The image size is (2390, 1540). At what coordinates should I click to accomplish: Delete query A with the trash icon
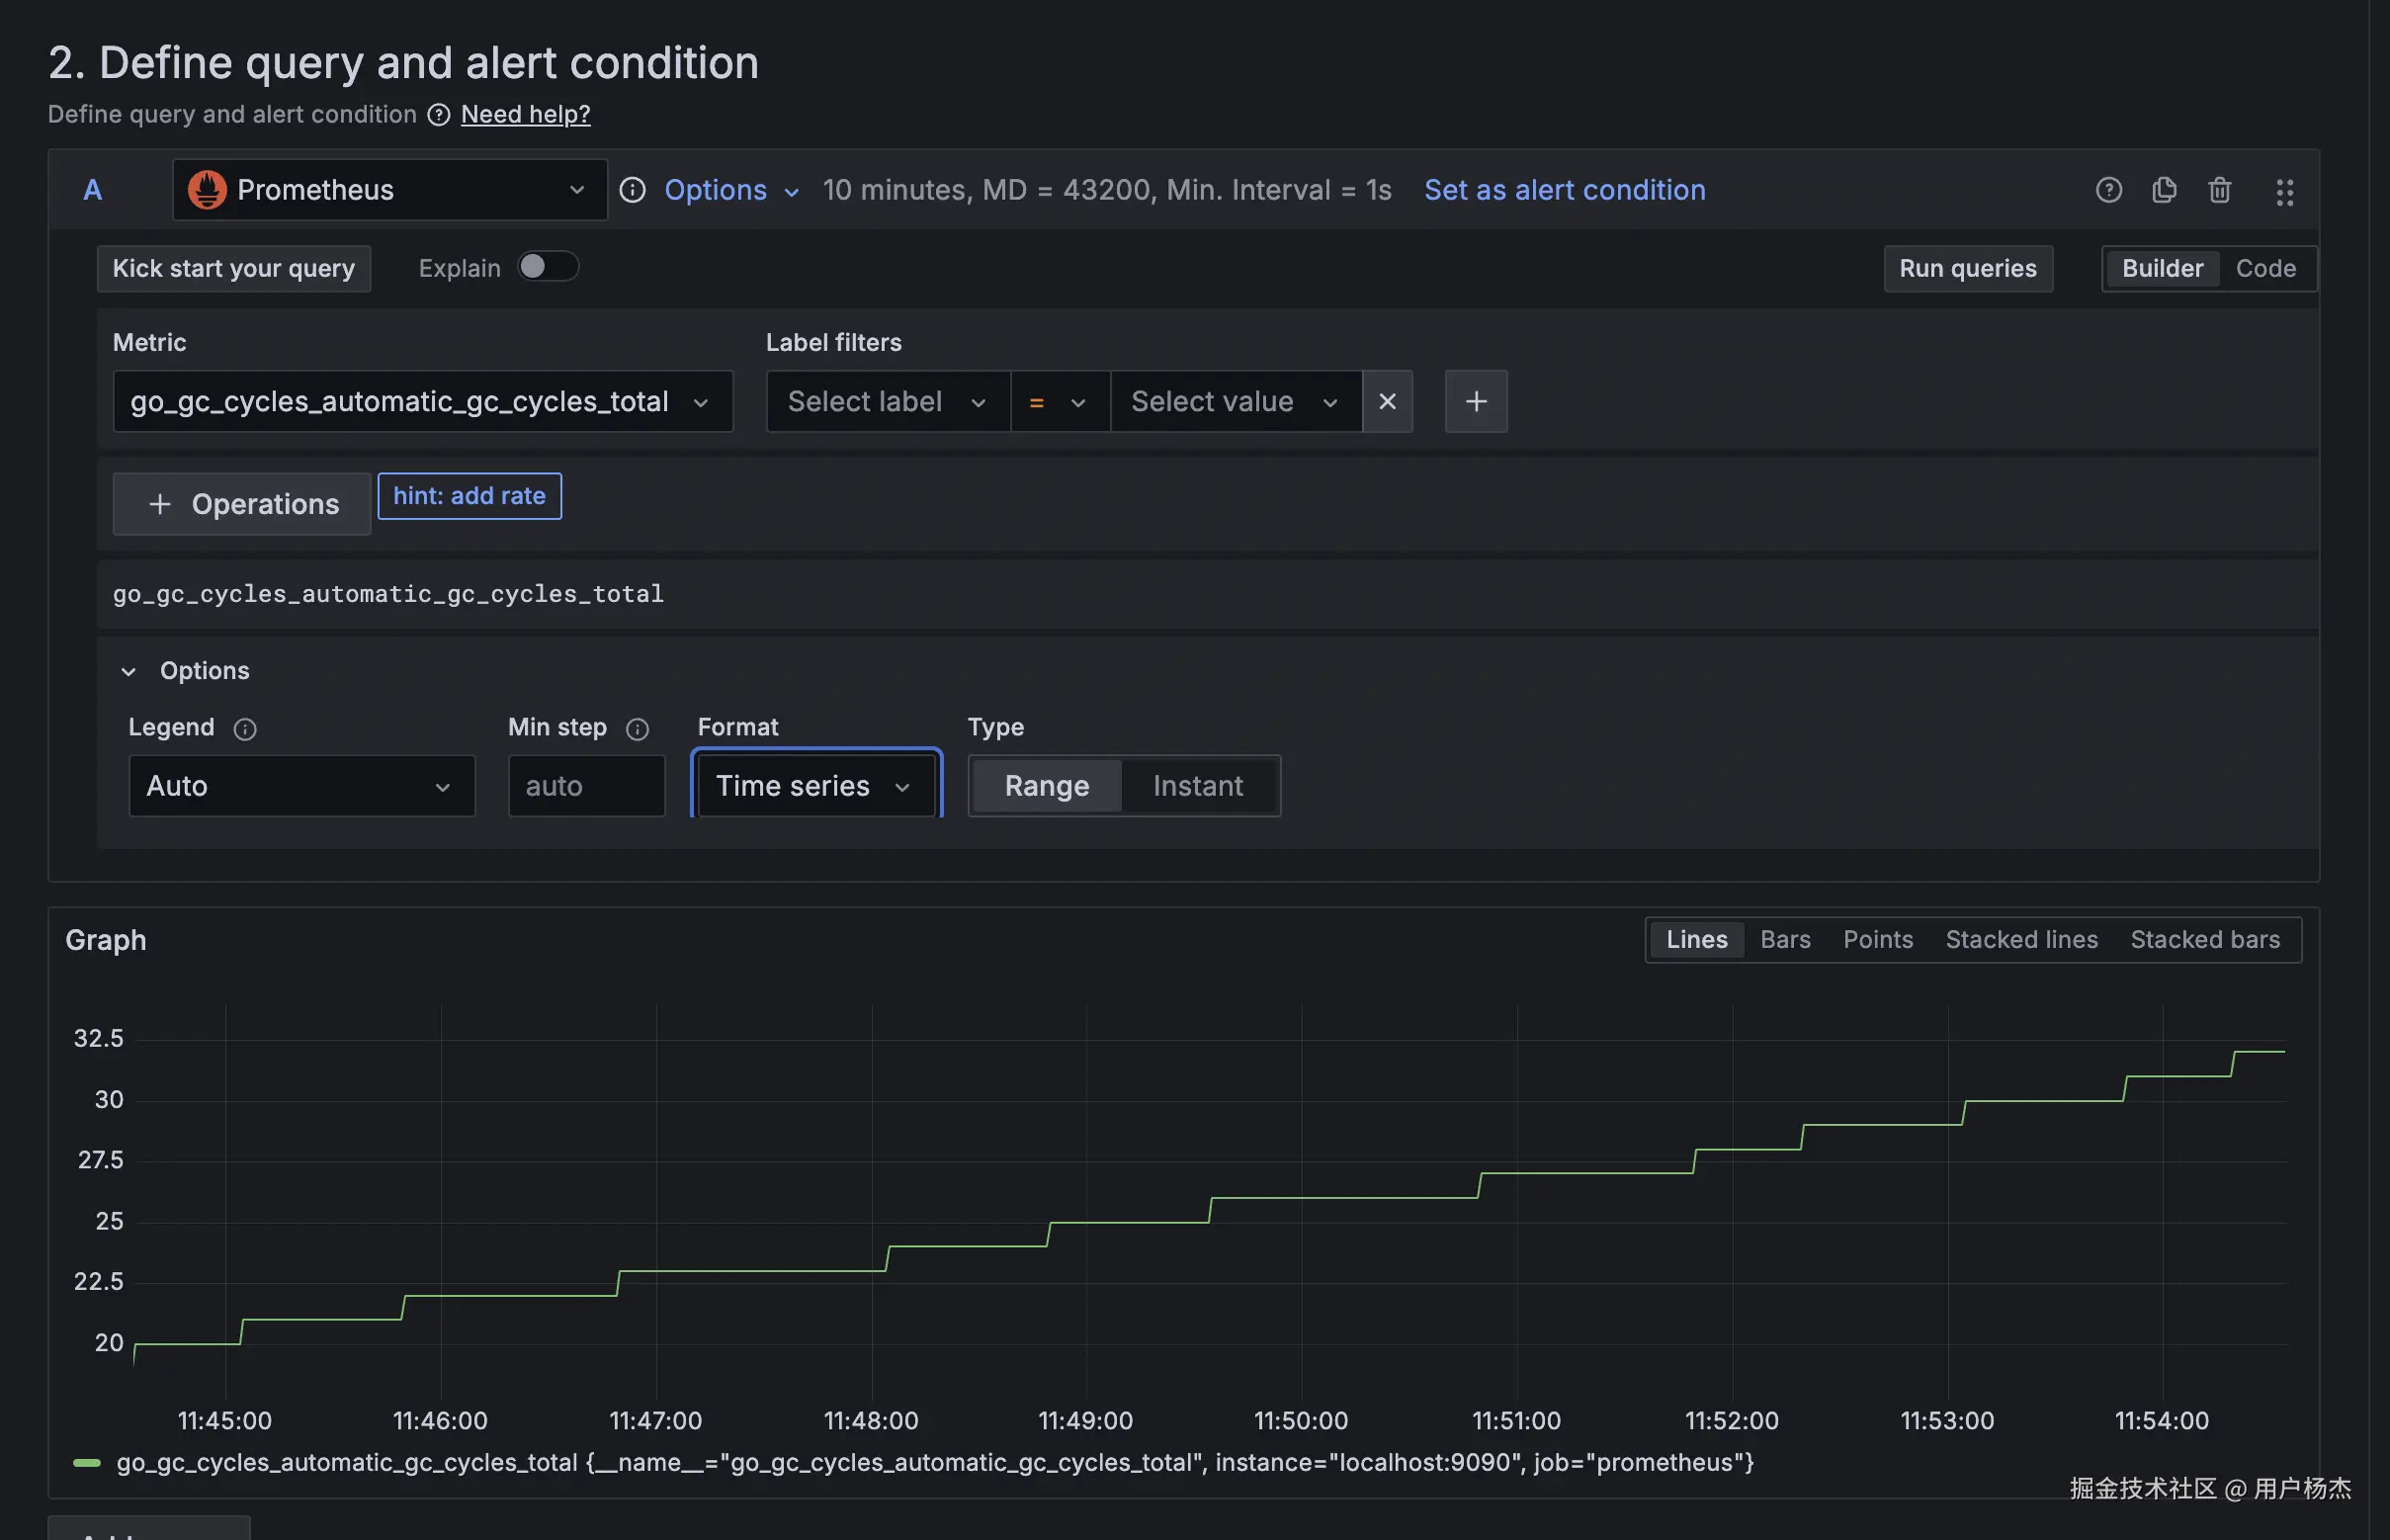[2219, 190]
